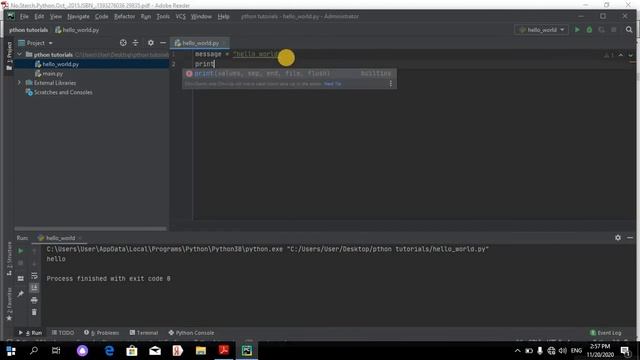Screen dimensions: 640x360
Task: Open the TODO tool window
Action: [x=63, y=333]
